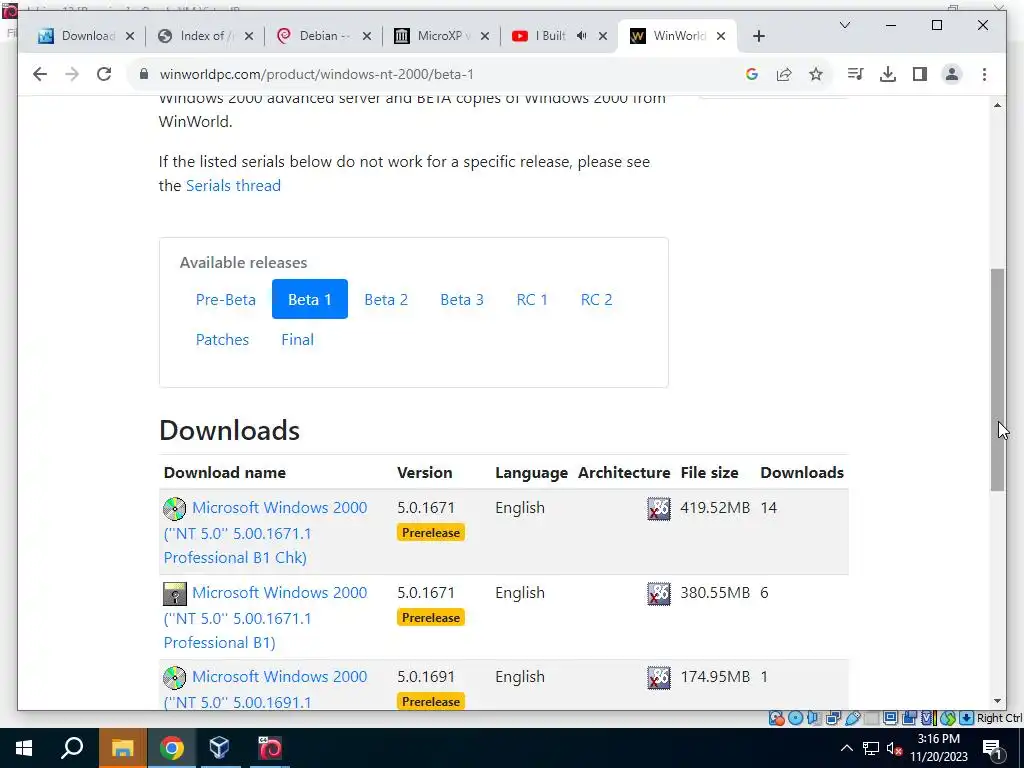Click x86 architecture icon in 380.55MB row
1024x768 pixels.
(x=658, y=594)
